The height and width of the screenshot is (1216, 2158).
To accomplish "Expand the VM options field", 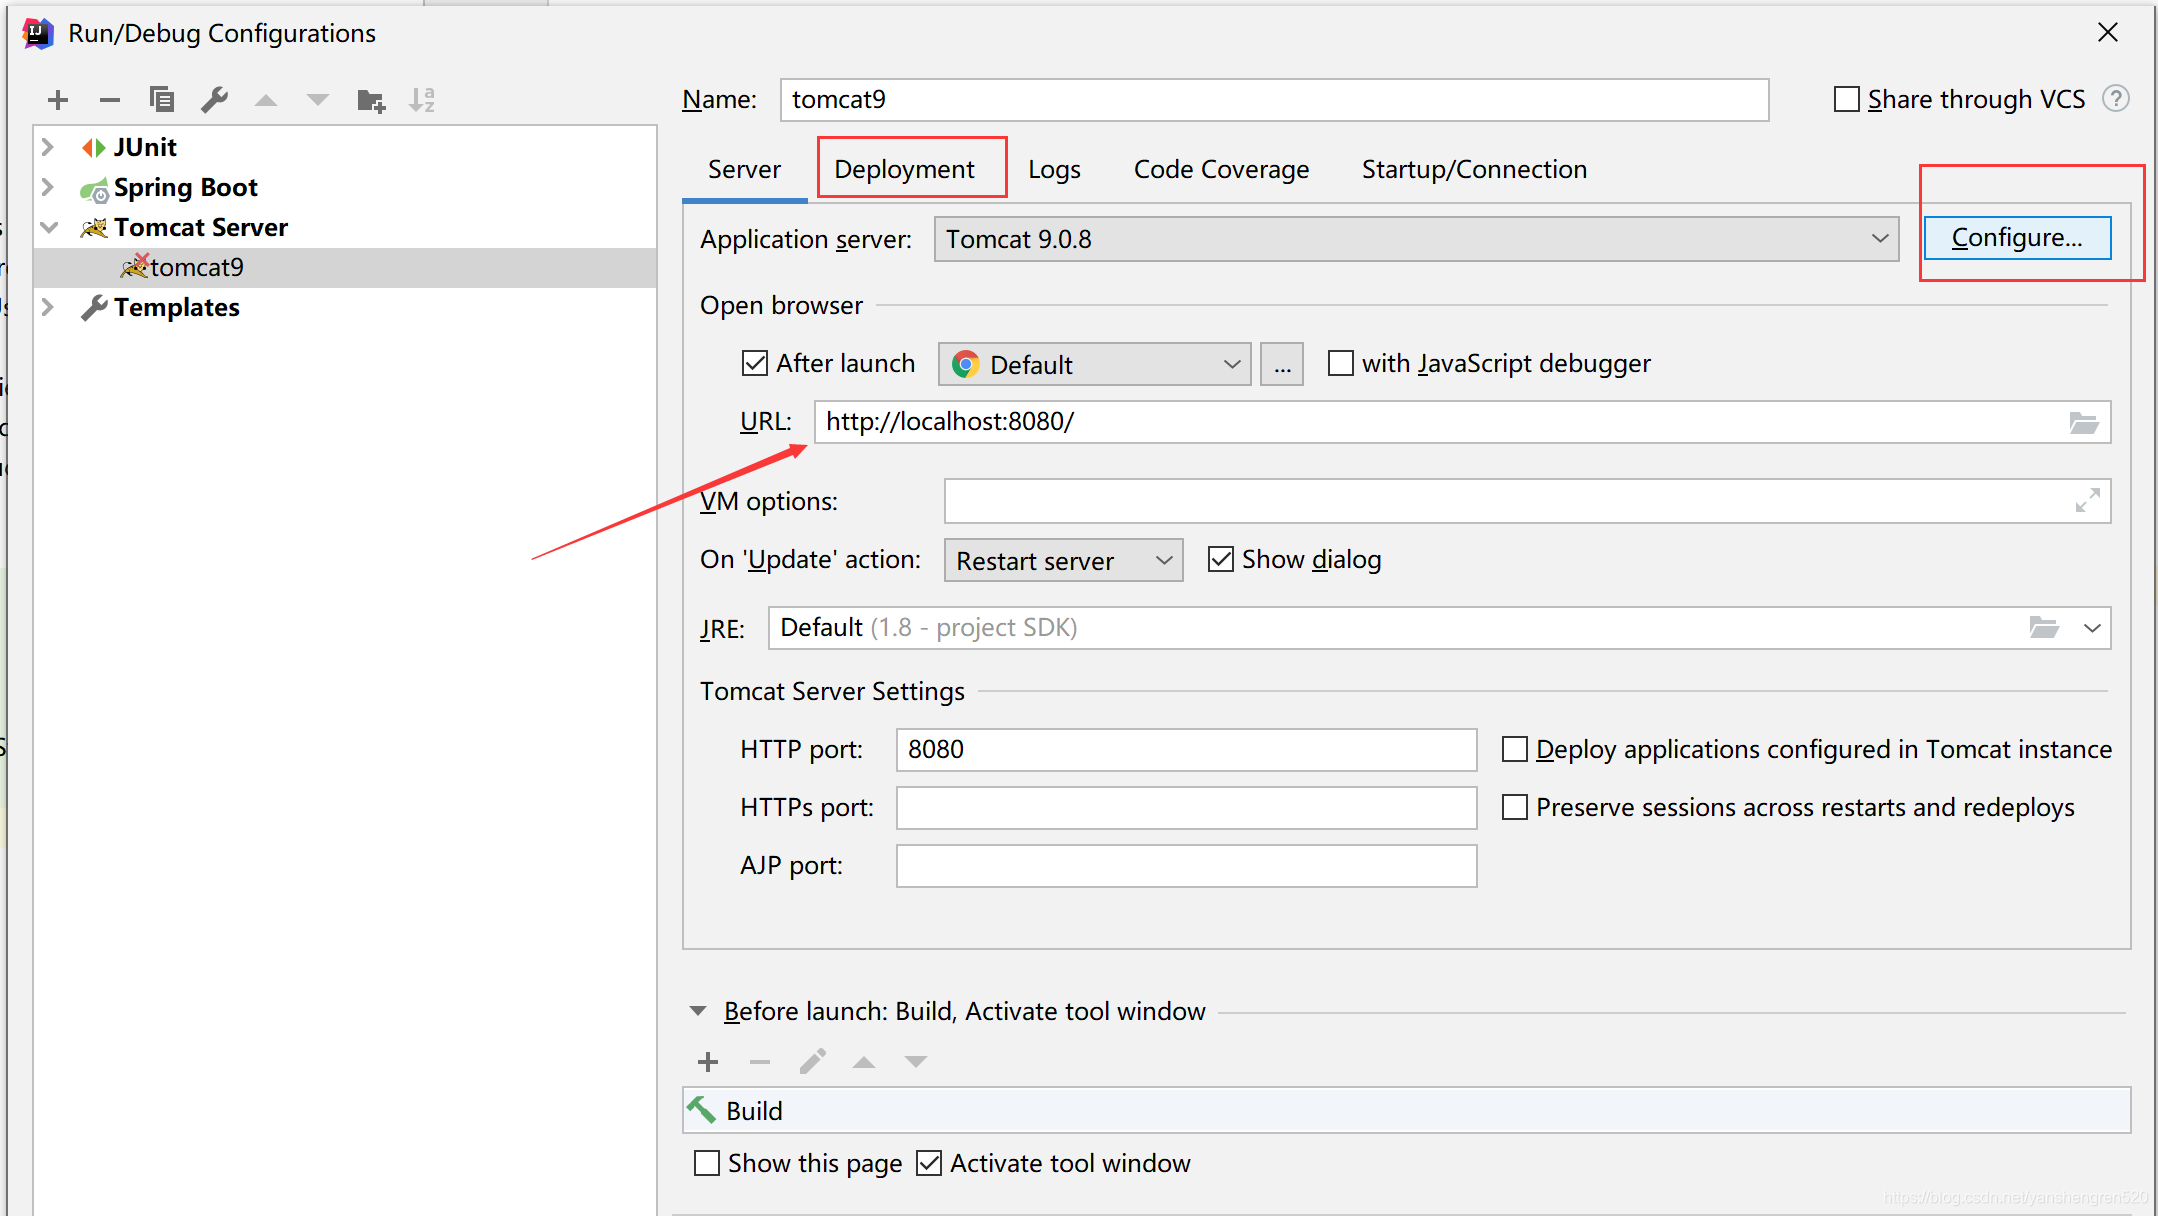I will click(x=2087, y=501).
